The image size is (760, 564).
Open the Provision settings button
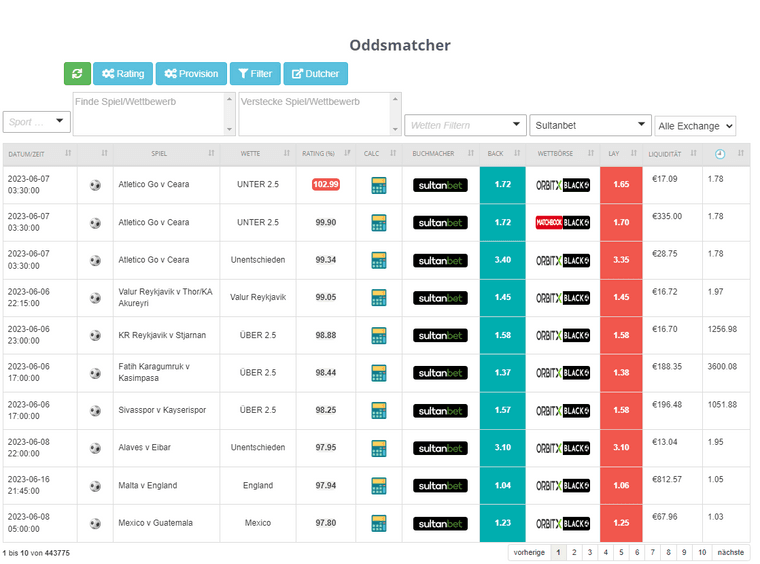point(191,73)
